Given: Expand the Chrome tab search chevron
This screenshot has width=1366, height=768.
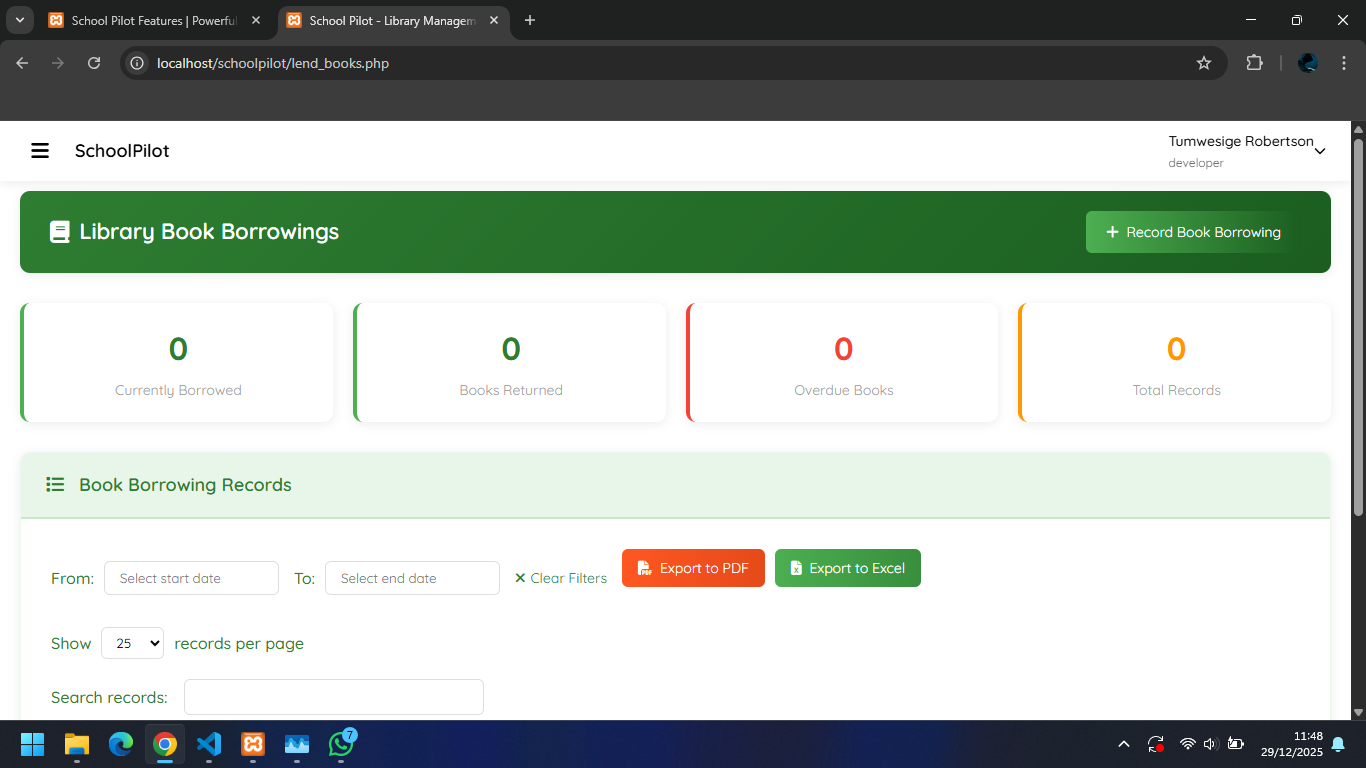Looking at the screenshot, I should 19,20.
